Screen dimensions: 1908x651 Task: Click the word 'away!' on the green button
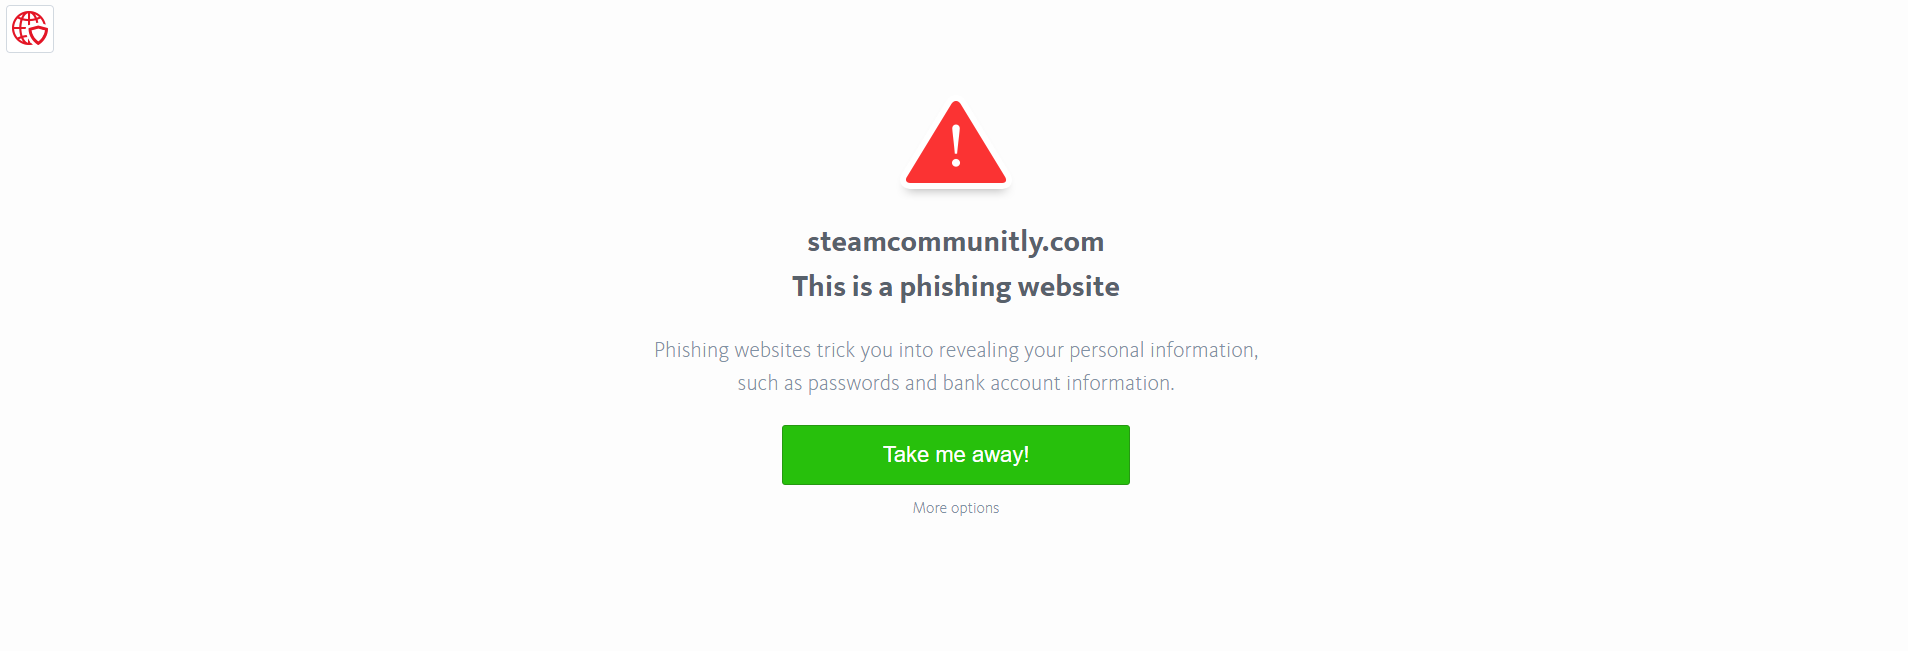point(1000,455)
